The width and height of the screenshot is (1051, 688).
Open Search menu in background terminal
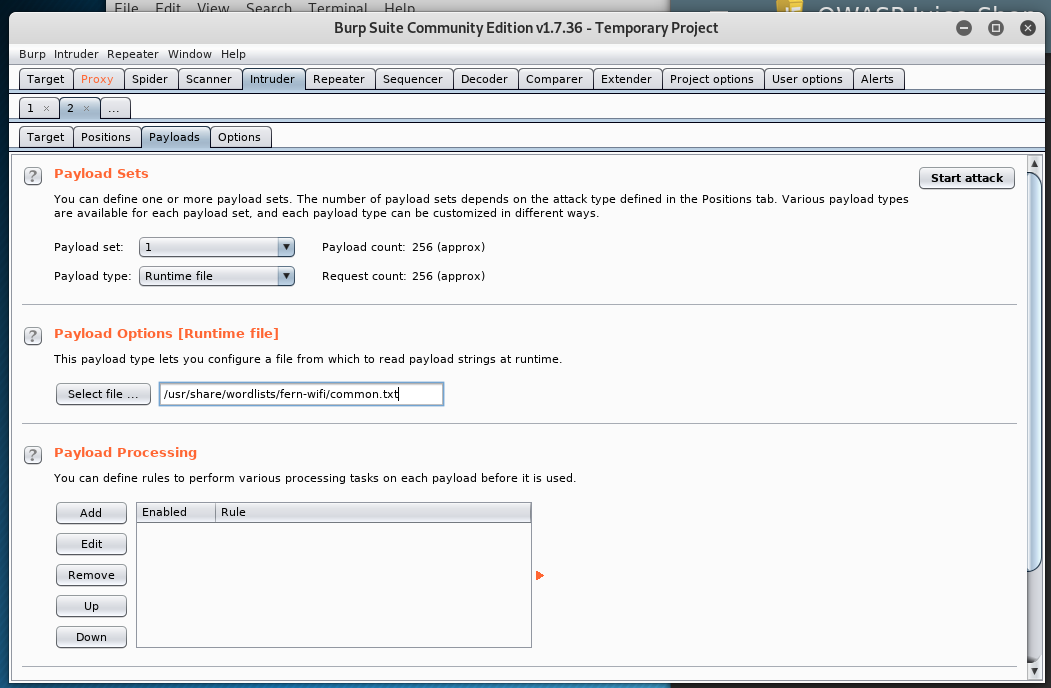pyautogui.click(x=269, y=7)
